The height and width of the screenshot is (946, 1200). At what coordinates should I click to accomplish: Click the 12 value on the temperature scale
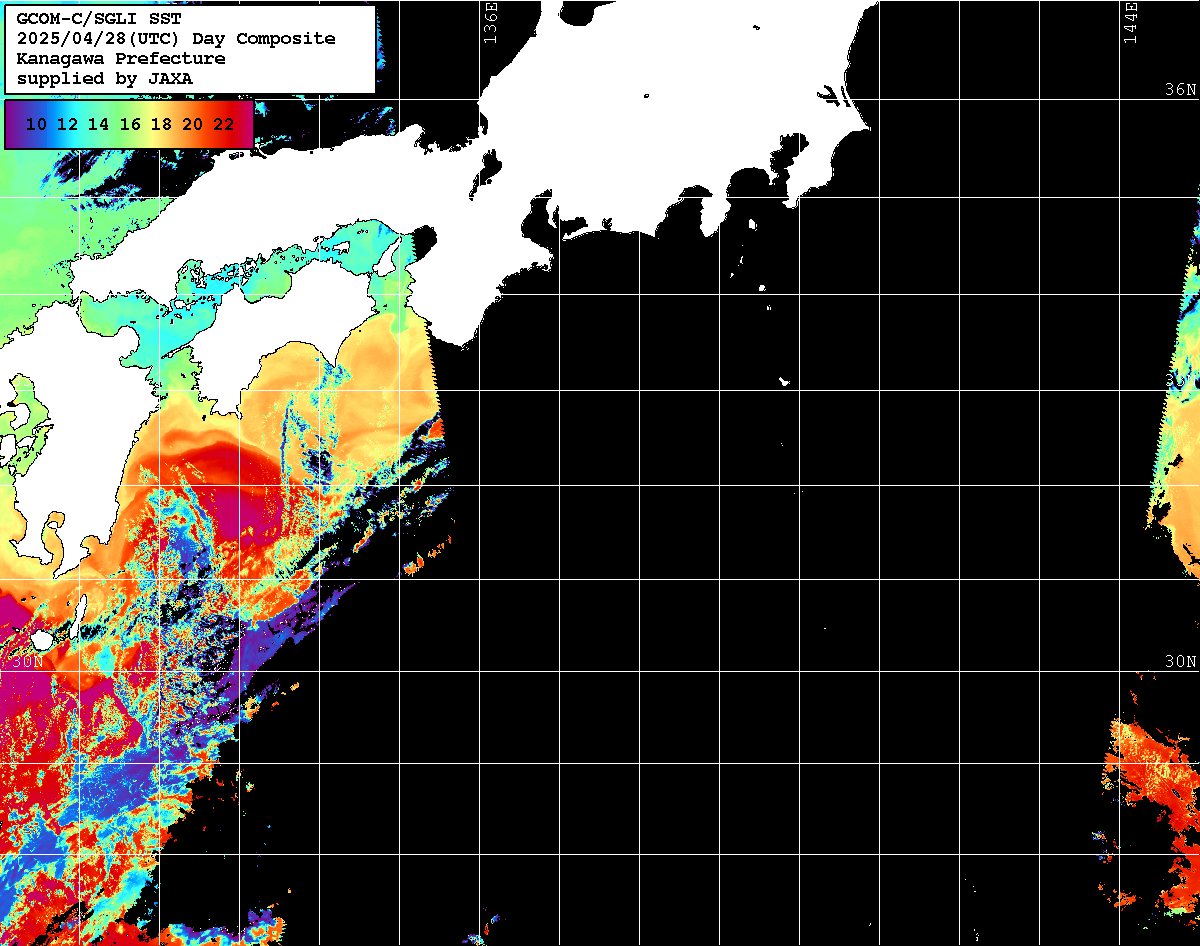coord(67,124)
